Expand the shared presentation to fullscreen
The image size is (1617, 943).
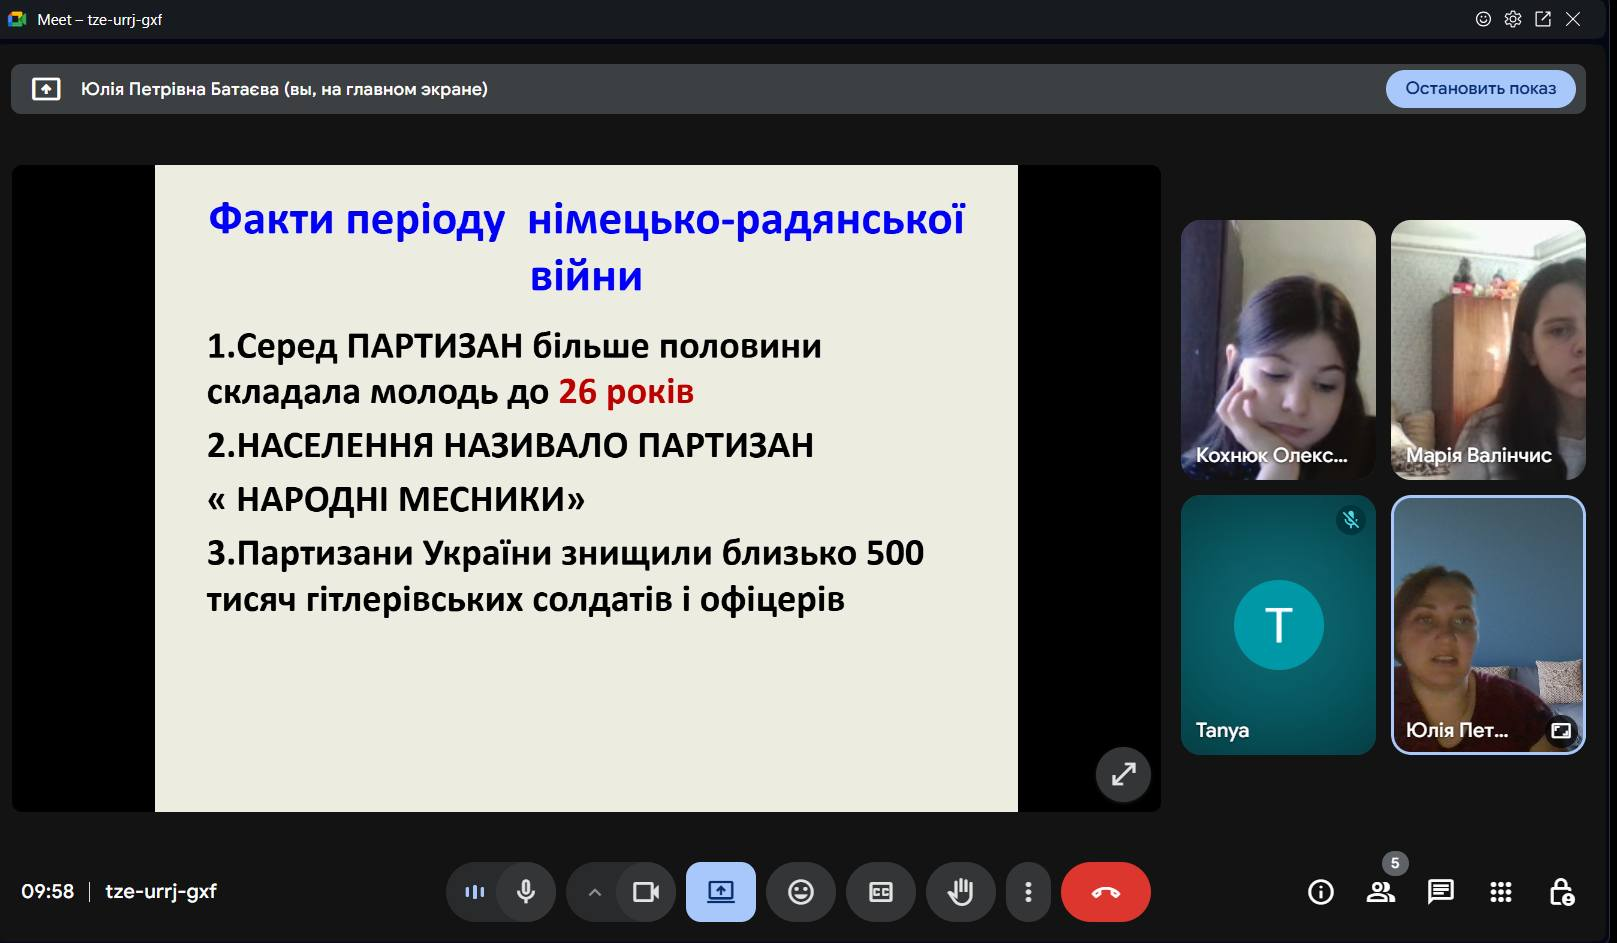click(1123, 774)
